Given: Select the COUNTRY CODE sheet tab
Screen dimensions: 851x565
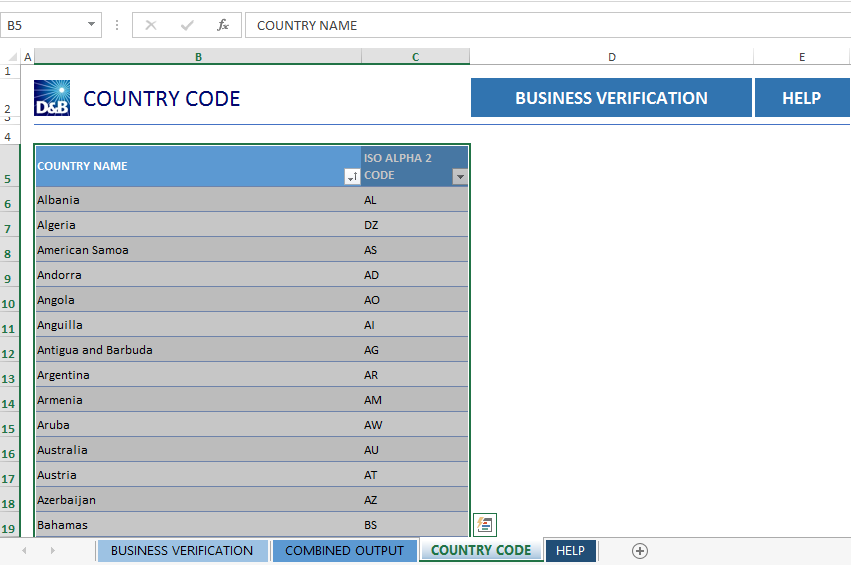Looking at the screenshot, I should (481, 550).
